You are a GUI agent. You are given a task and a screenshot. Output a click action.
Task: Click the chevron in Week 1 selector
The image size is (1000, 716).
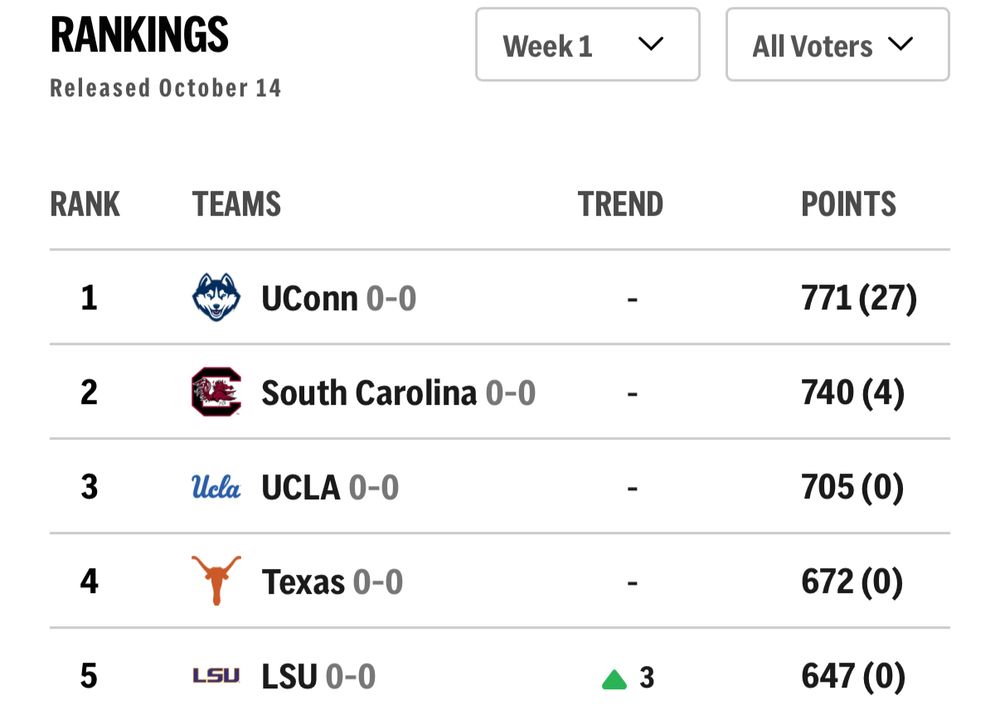pyautogui.click(x=651, y=44)
